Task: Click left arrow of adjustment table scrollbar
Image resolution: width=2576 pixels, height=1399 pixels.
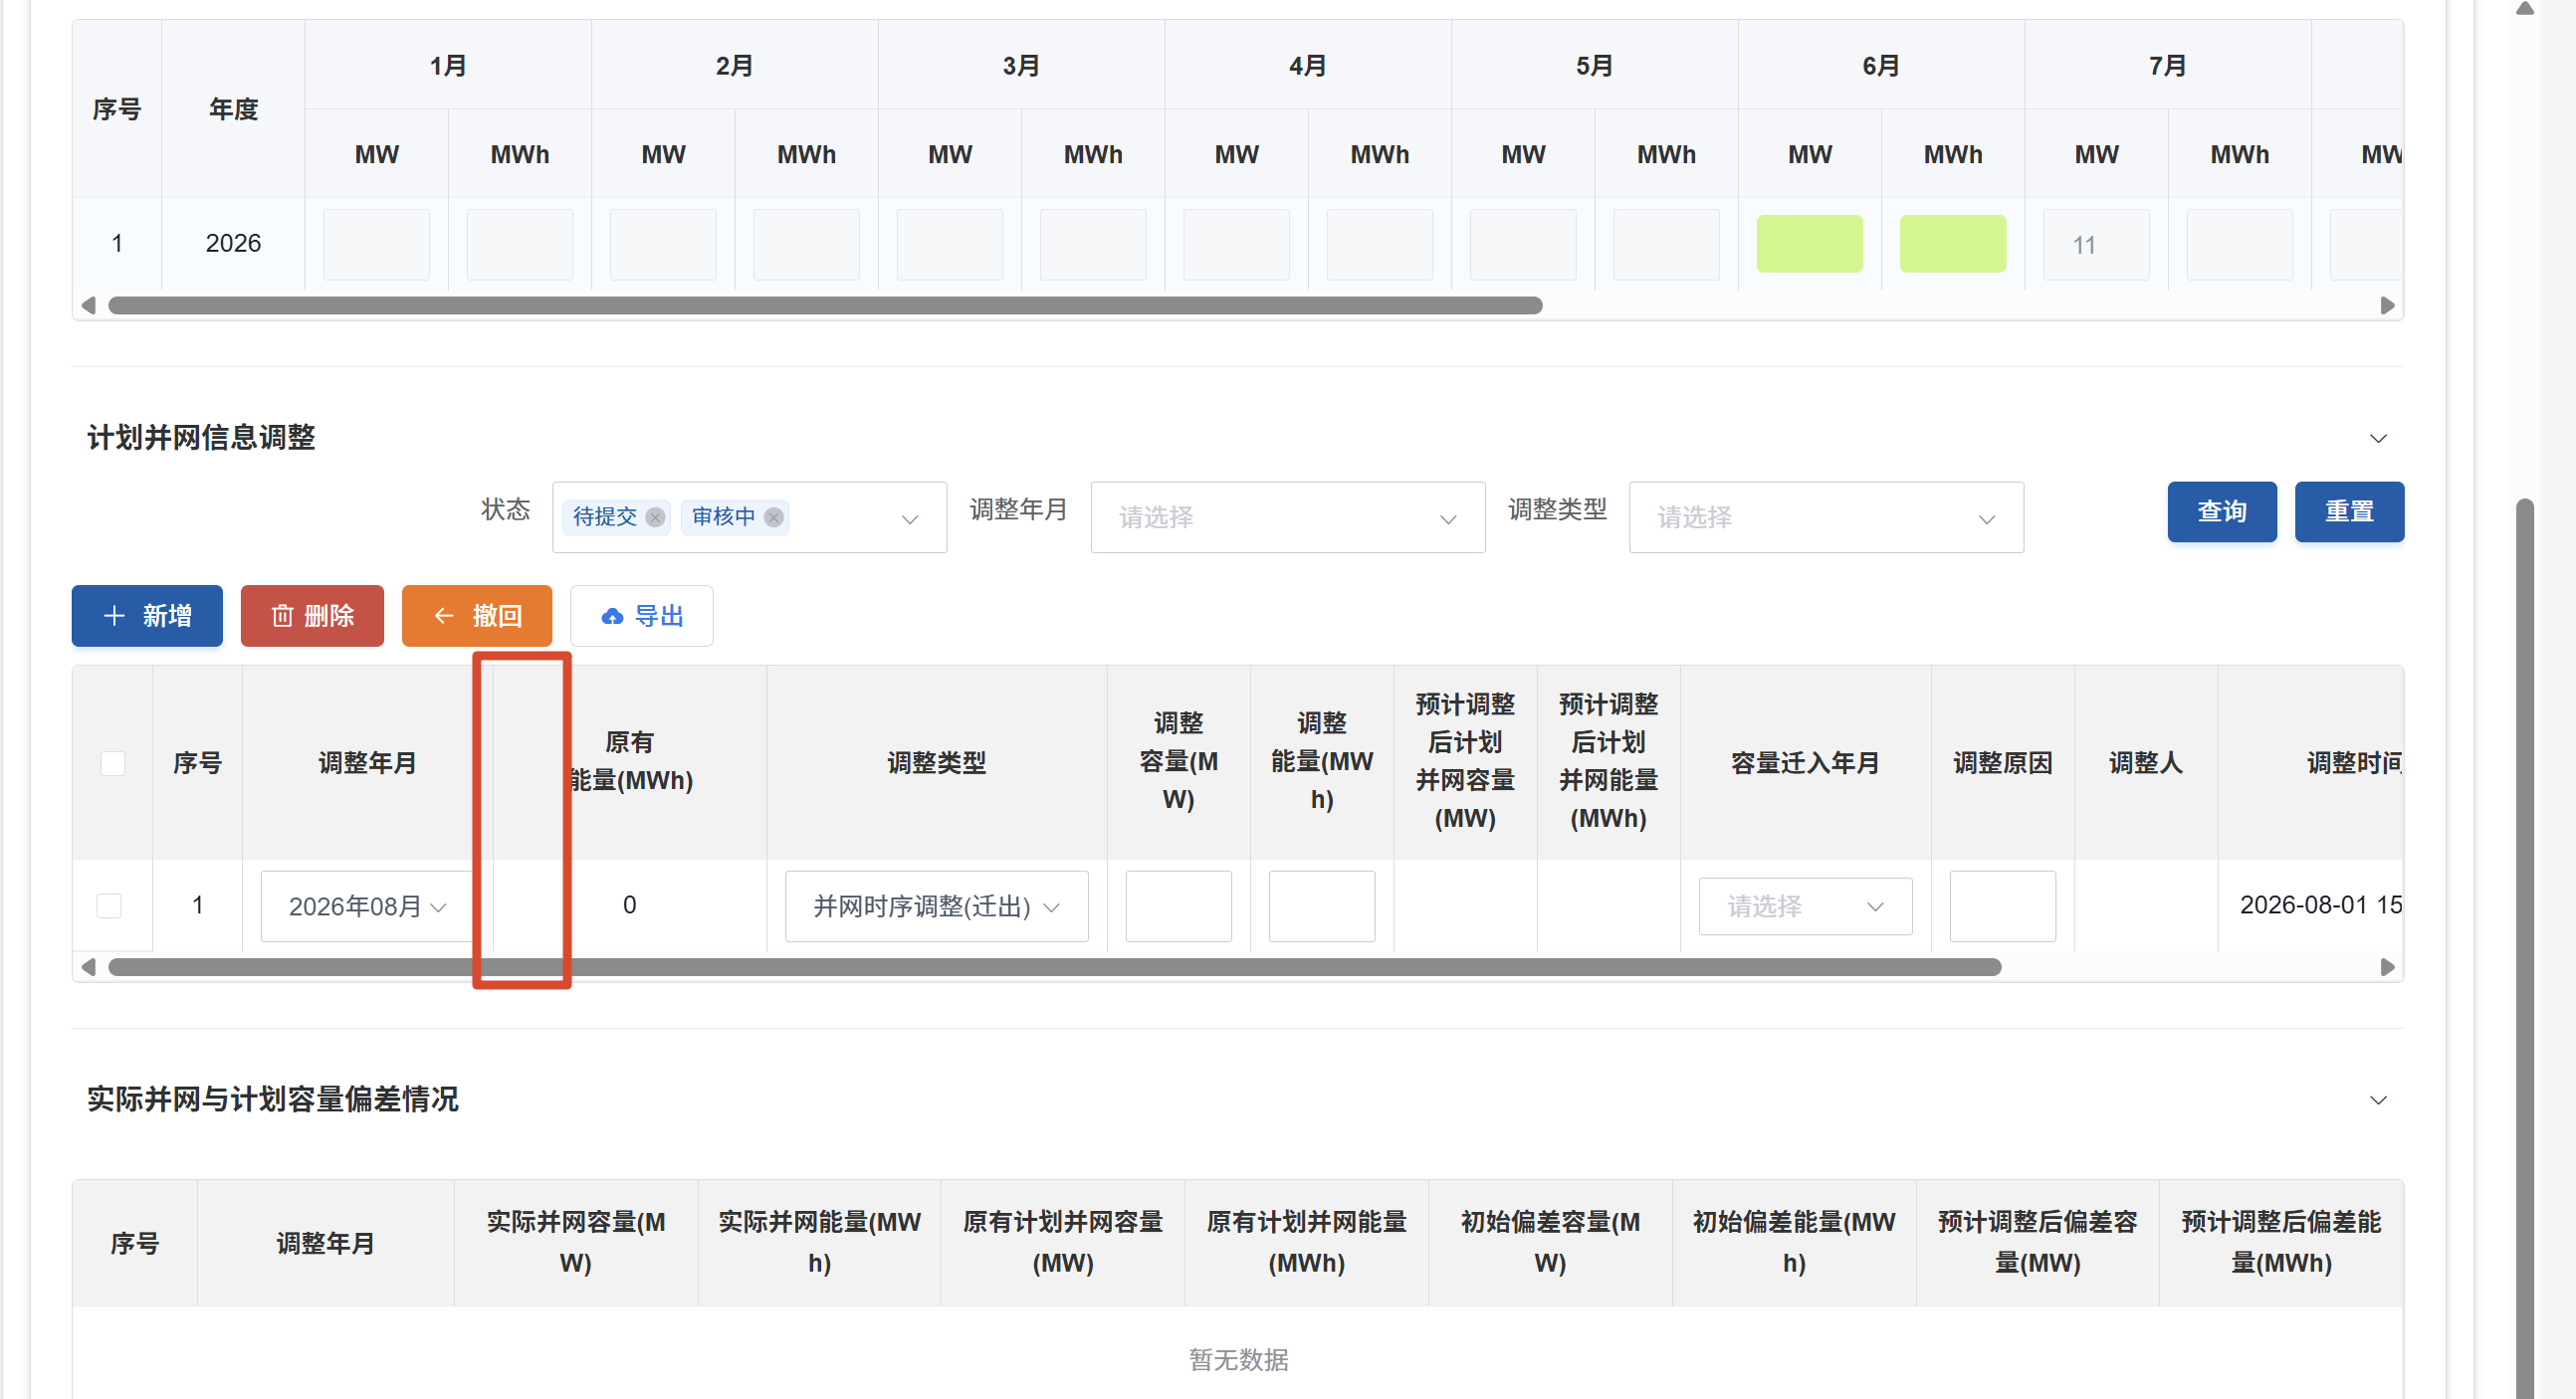Action: (88, 967)
